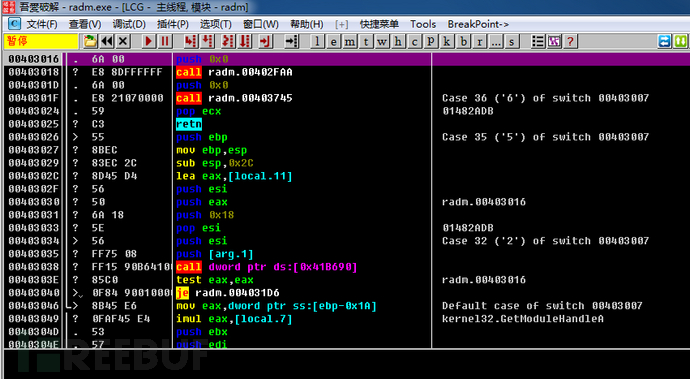Click the Step into icon
The image size is (690, 379).
click(191, 41)
